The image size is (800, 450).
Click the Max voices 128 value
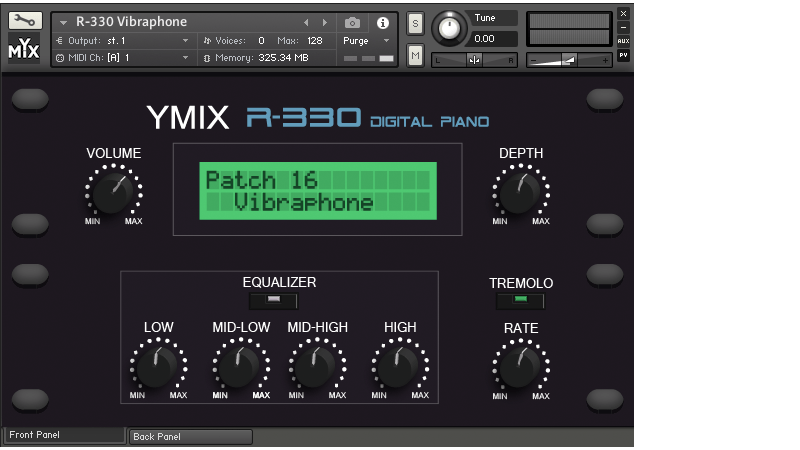[x=315, y=41]
